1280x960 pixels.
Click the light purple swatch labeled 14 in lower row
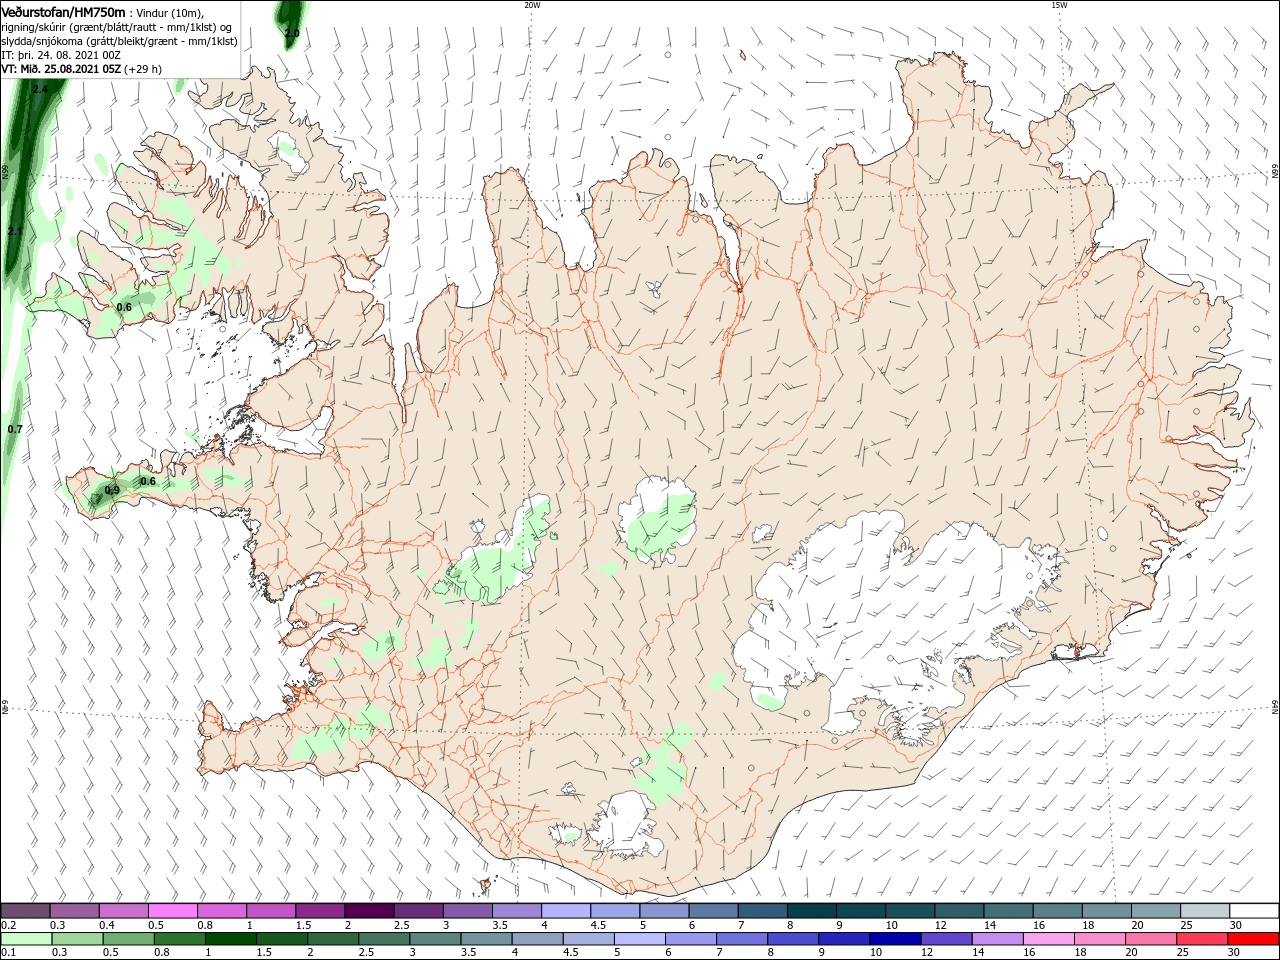tap(998, 939)
